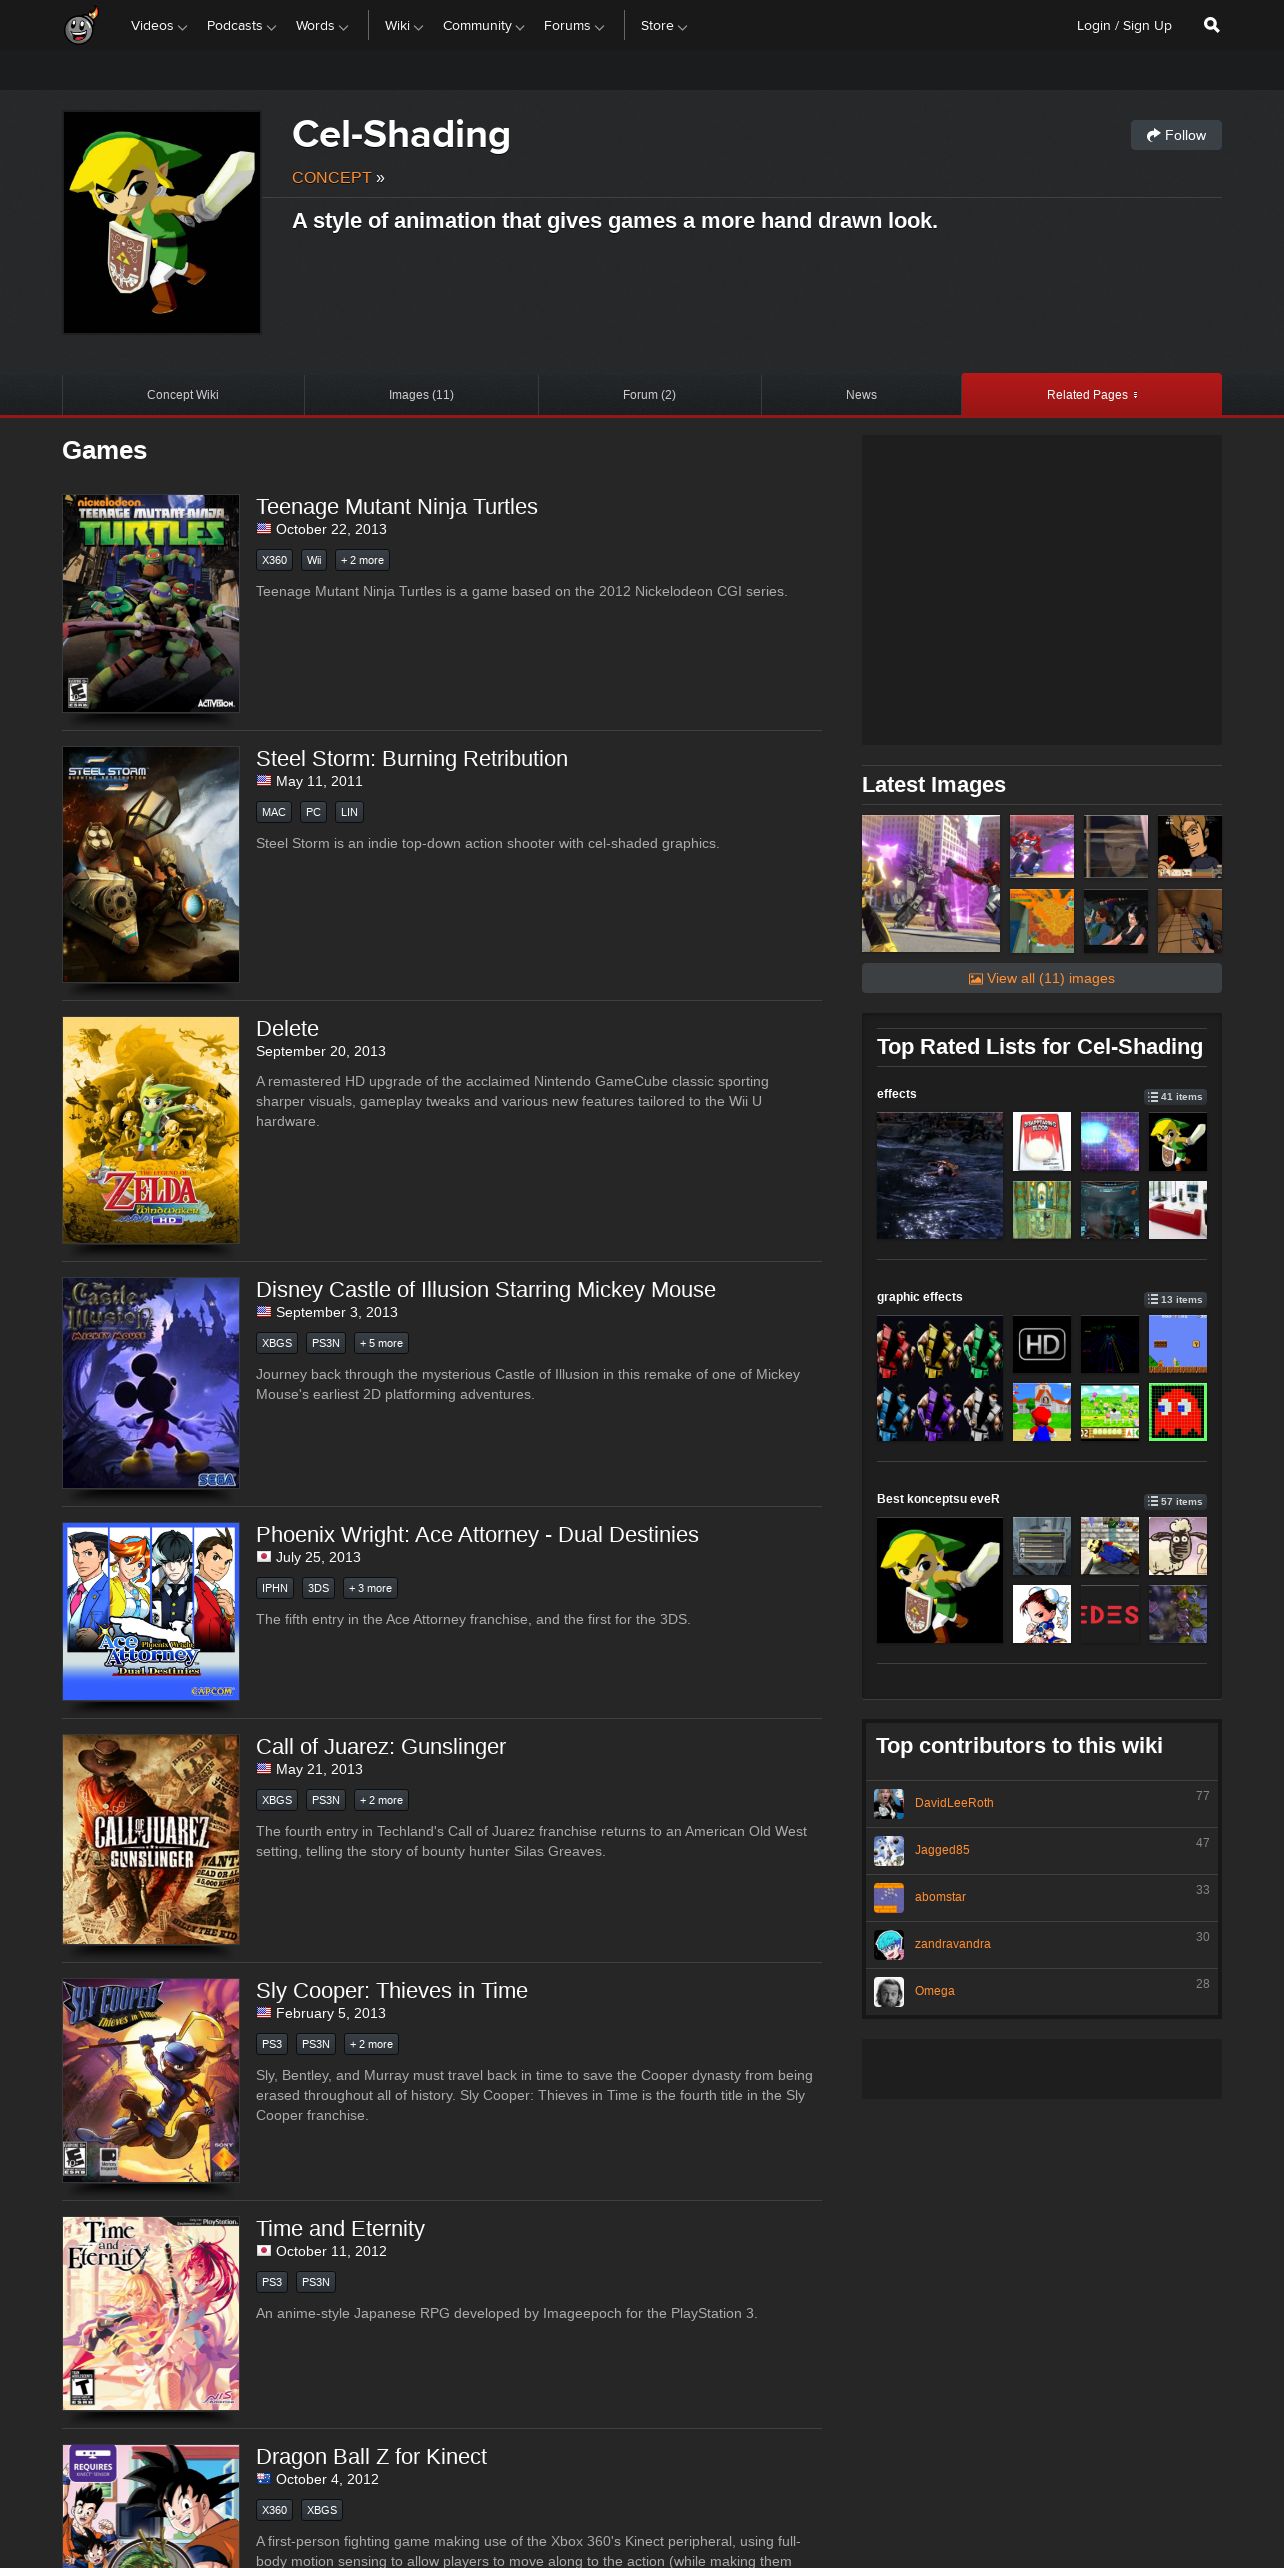Open Steel Storm: Burning Retribution title

coord(412,759)
